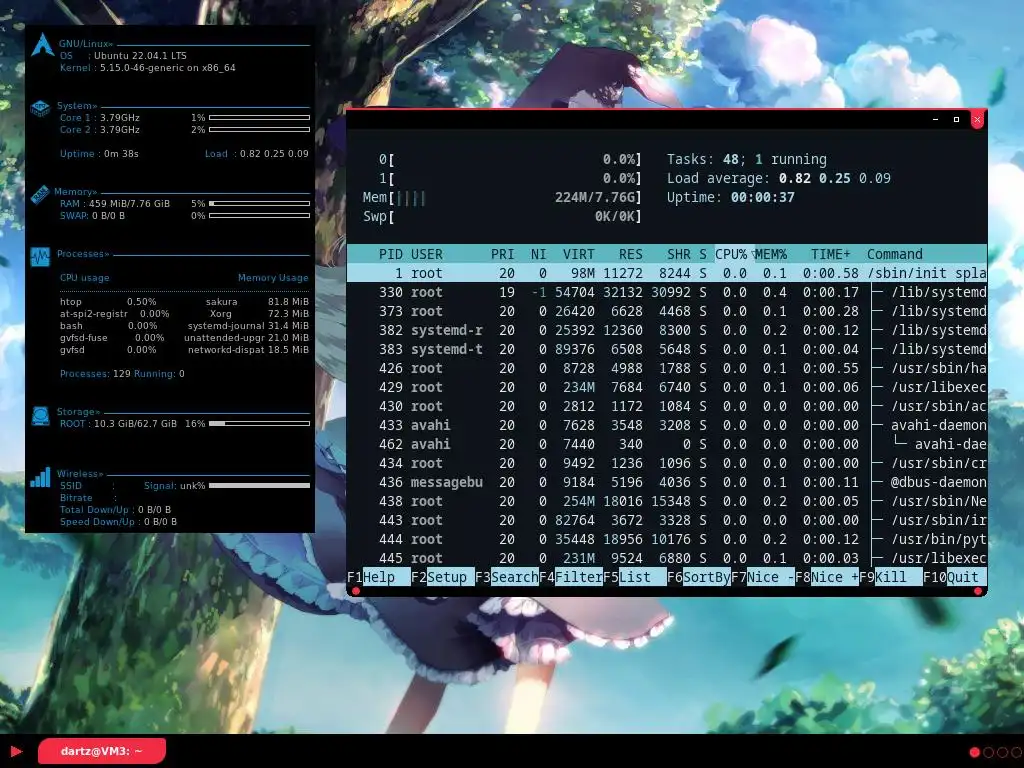The image size is (1024, 768).
Task: Switch to the third workspace indicator dot
Action: coord(1002,752)
